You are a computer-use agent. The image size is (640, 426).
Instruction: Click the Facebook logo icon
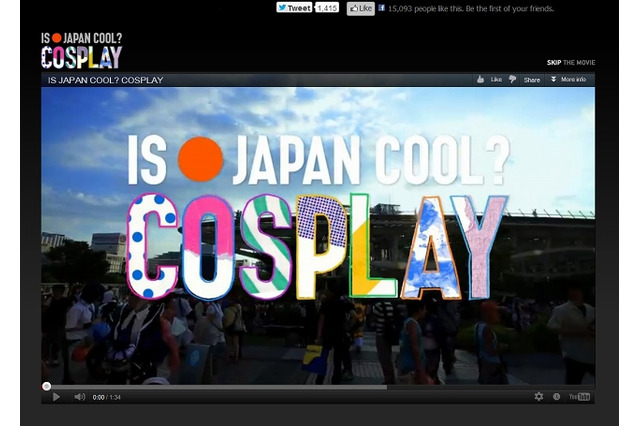(x=381, y=8)
